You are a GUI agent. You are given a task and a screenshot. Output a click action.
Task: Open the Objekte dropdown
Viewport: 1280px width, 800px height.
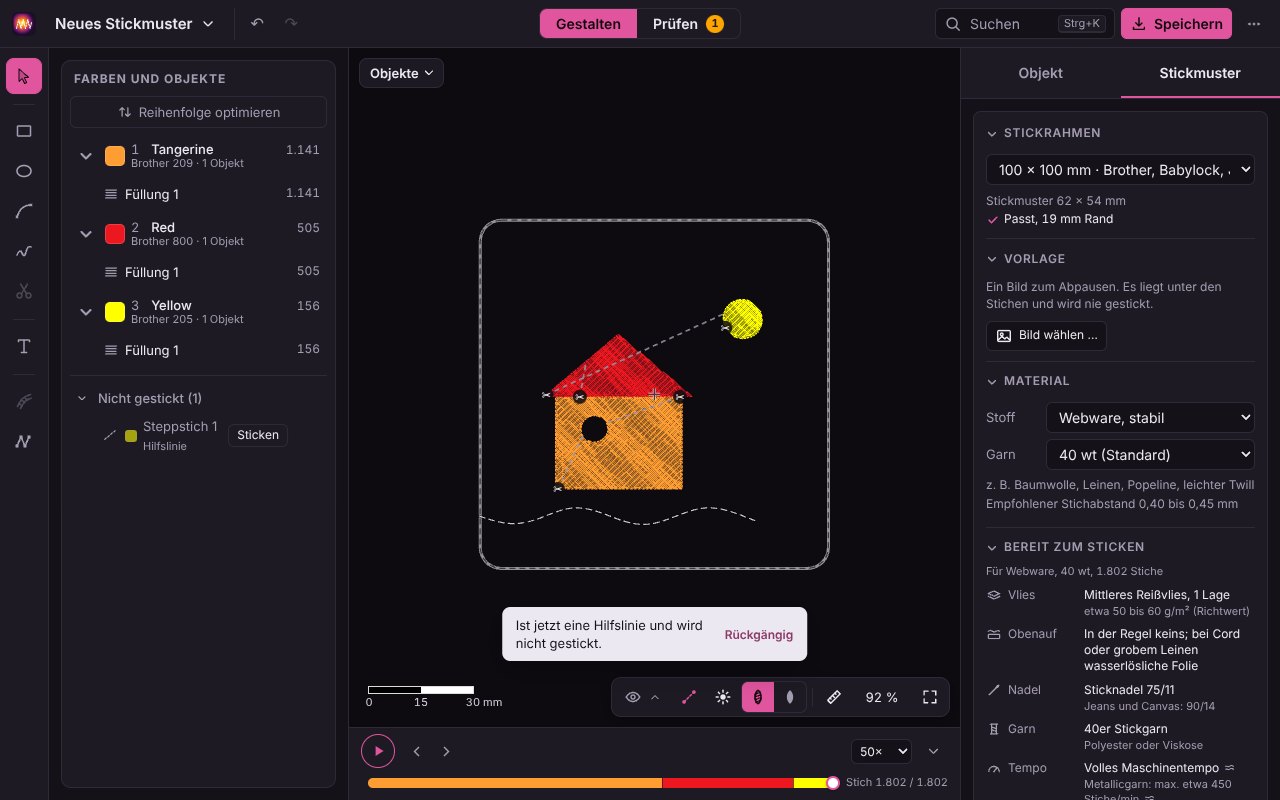(x=401, y=73)
